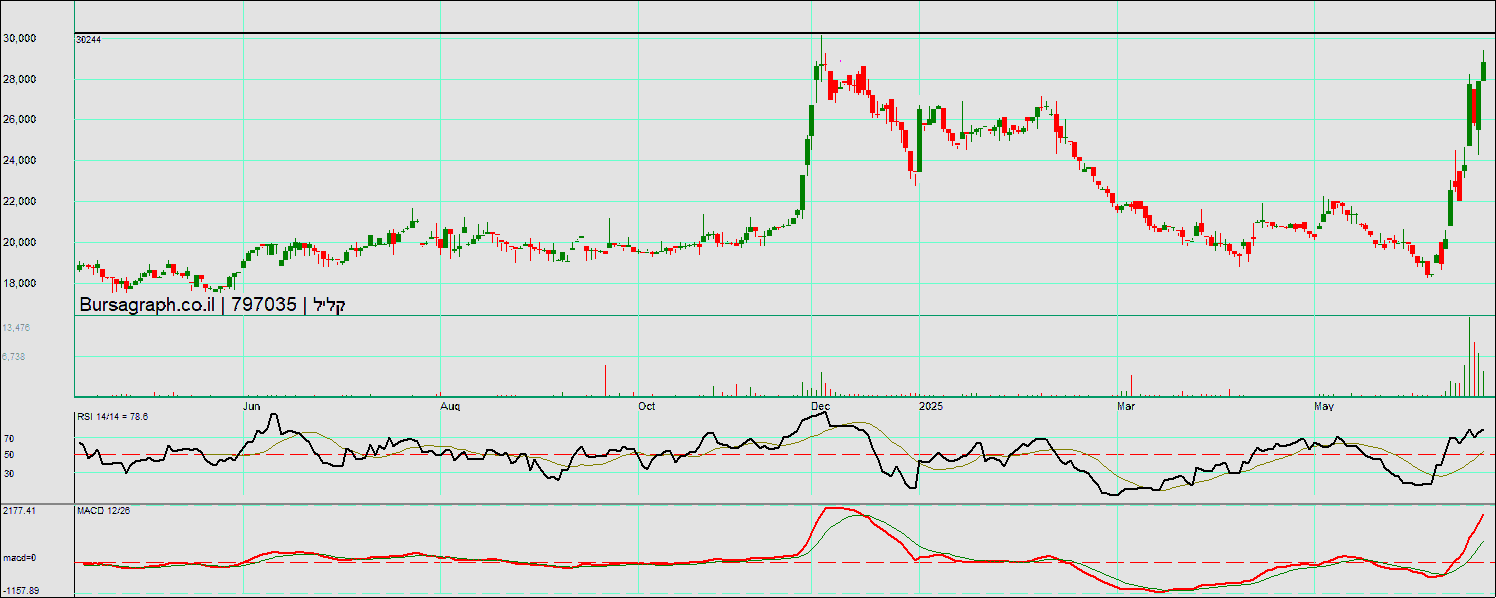Click the 2025 year marker on the time axis
The width and height of the screenshot is (1496, 598).
931,406
